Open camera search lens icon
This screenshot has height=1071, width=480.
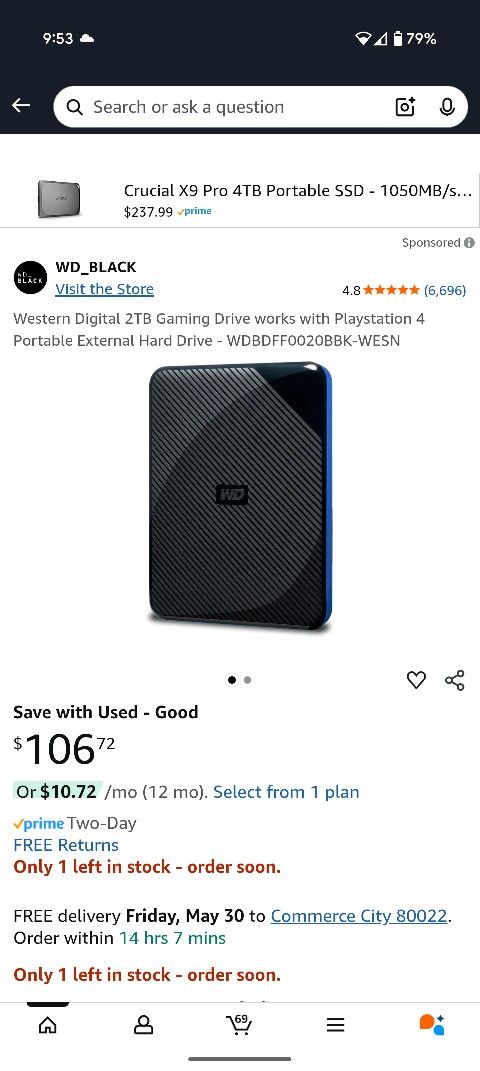[x=405, y=107]
